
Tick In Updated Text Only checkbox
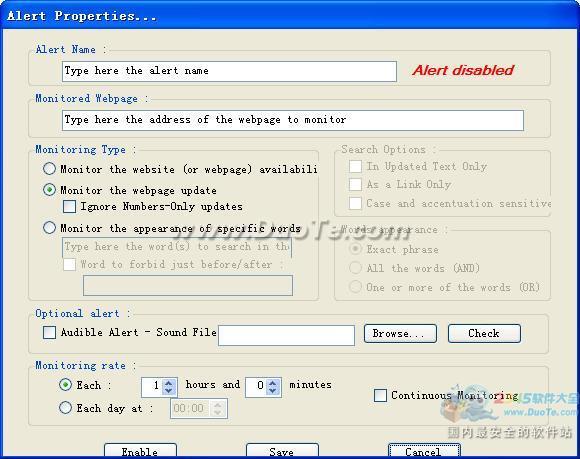355,166
